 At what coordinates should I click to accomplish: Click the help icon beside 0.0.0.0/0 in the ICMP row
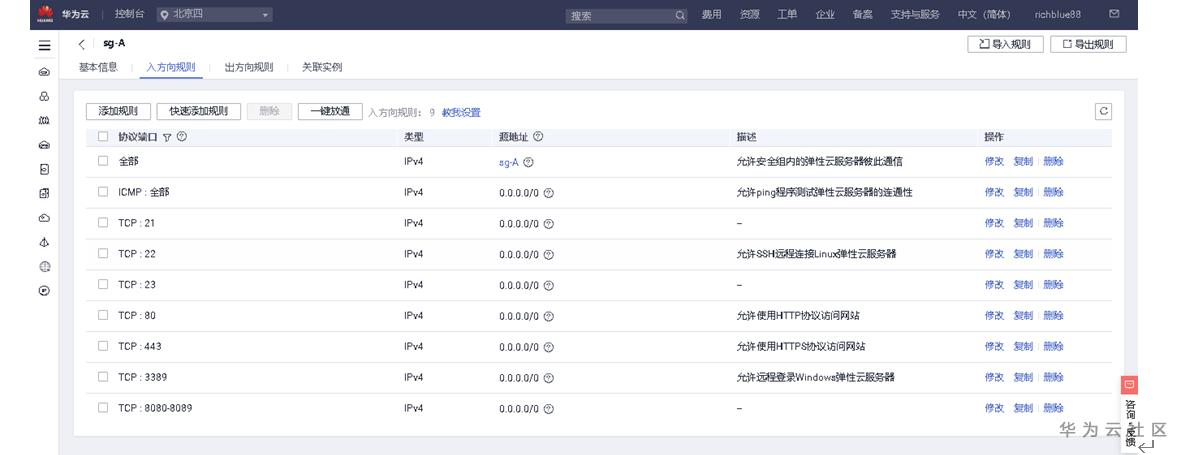(549, 193)
